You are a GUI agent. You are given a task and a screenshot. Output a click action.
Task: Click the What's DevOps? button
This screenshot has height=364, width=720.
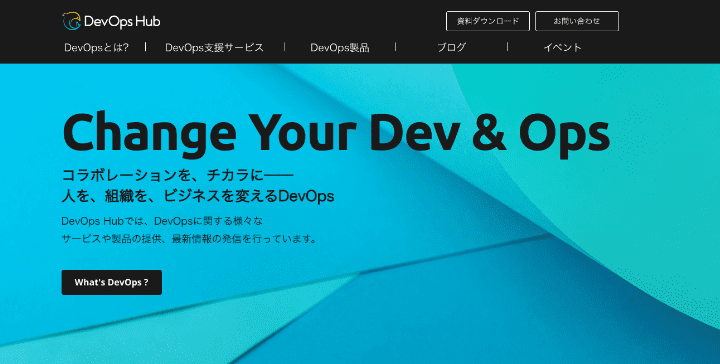click(112, 282)
